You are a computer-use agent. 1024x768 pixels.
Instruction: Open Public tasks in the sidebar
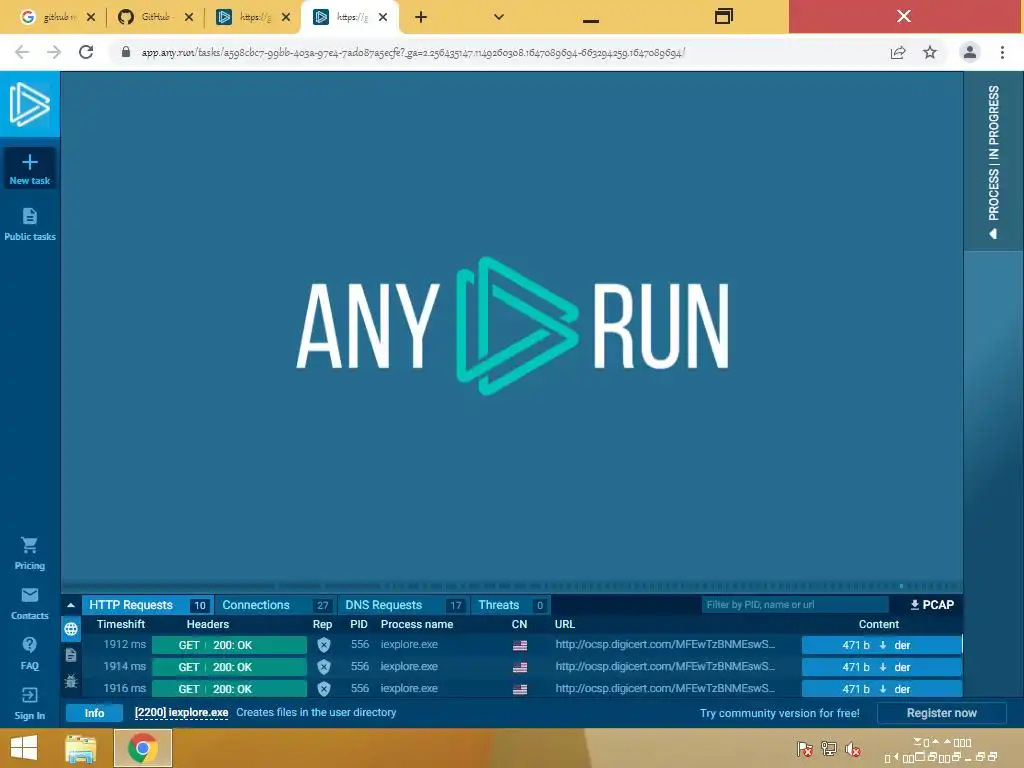pos(29,224)
